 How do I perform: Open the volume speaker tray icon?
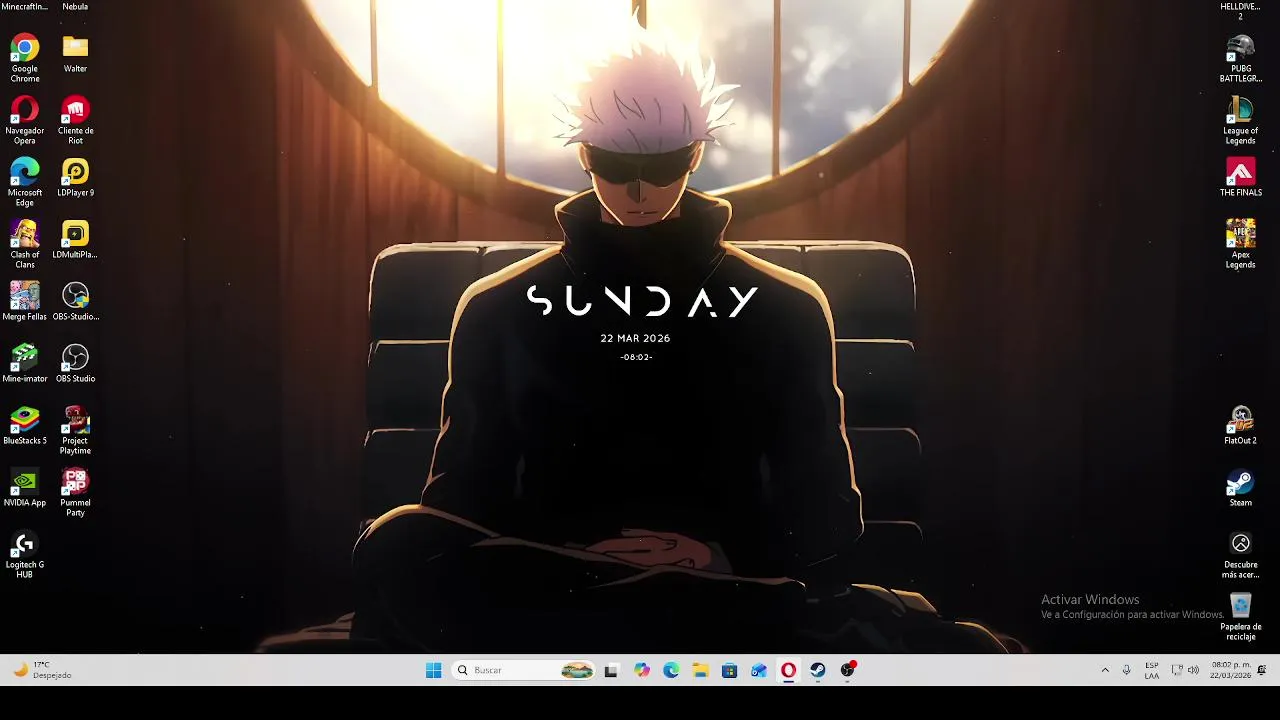(1193, 670)
